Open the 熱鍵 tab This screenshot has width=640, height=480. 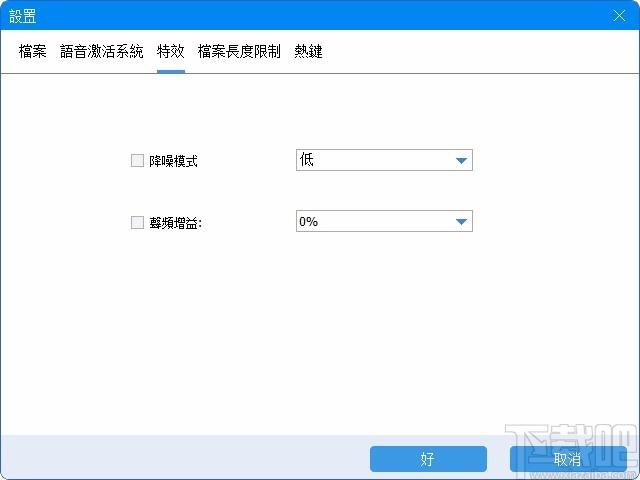pyautogui.click(x=308, y=51)
